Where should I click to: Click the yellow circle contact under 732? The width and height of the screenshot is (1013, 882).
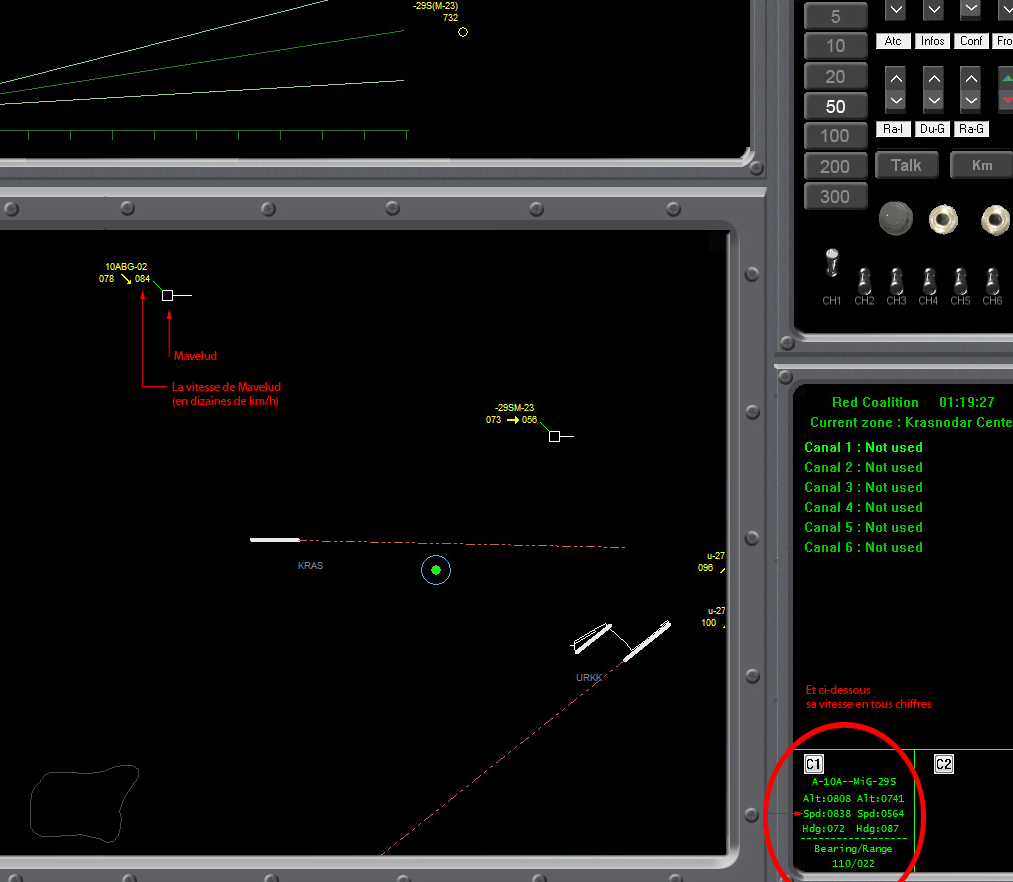coord(463,32)
